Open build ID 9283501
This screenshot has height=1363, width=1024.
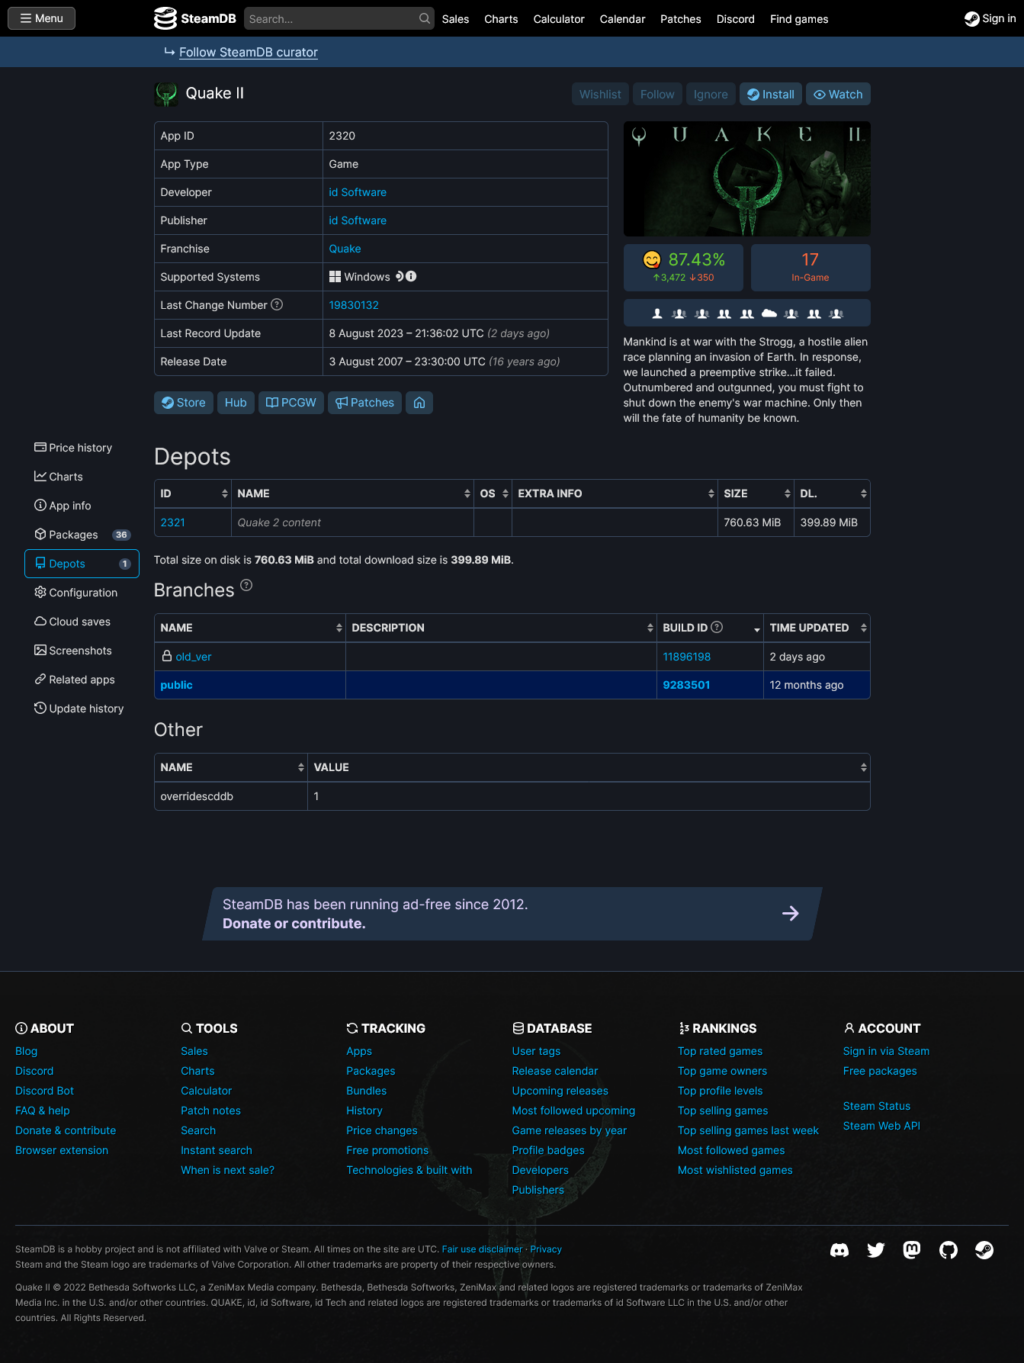tap(687, 685)
